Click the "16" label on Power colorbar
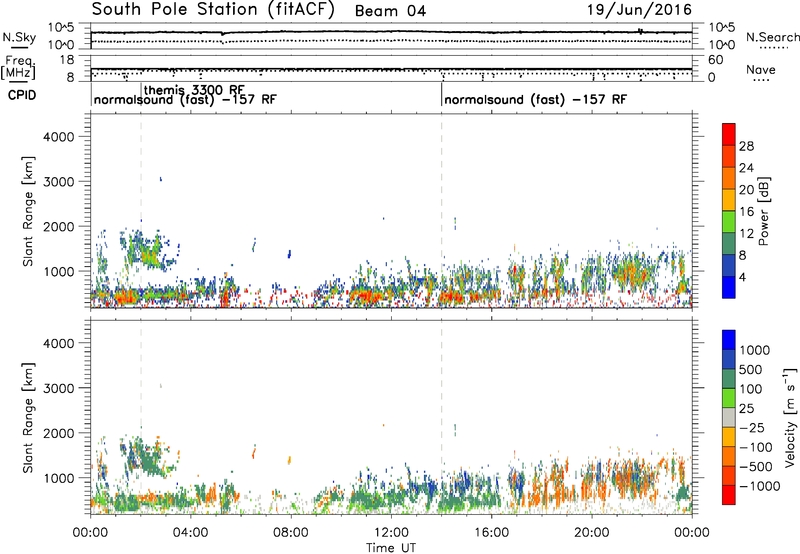 (x=746, y=212)
